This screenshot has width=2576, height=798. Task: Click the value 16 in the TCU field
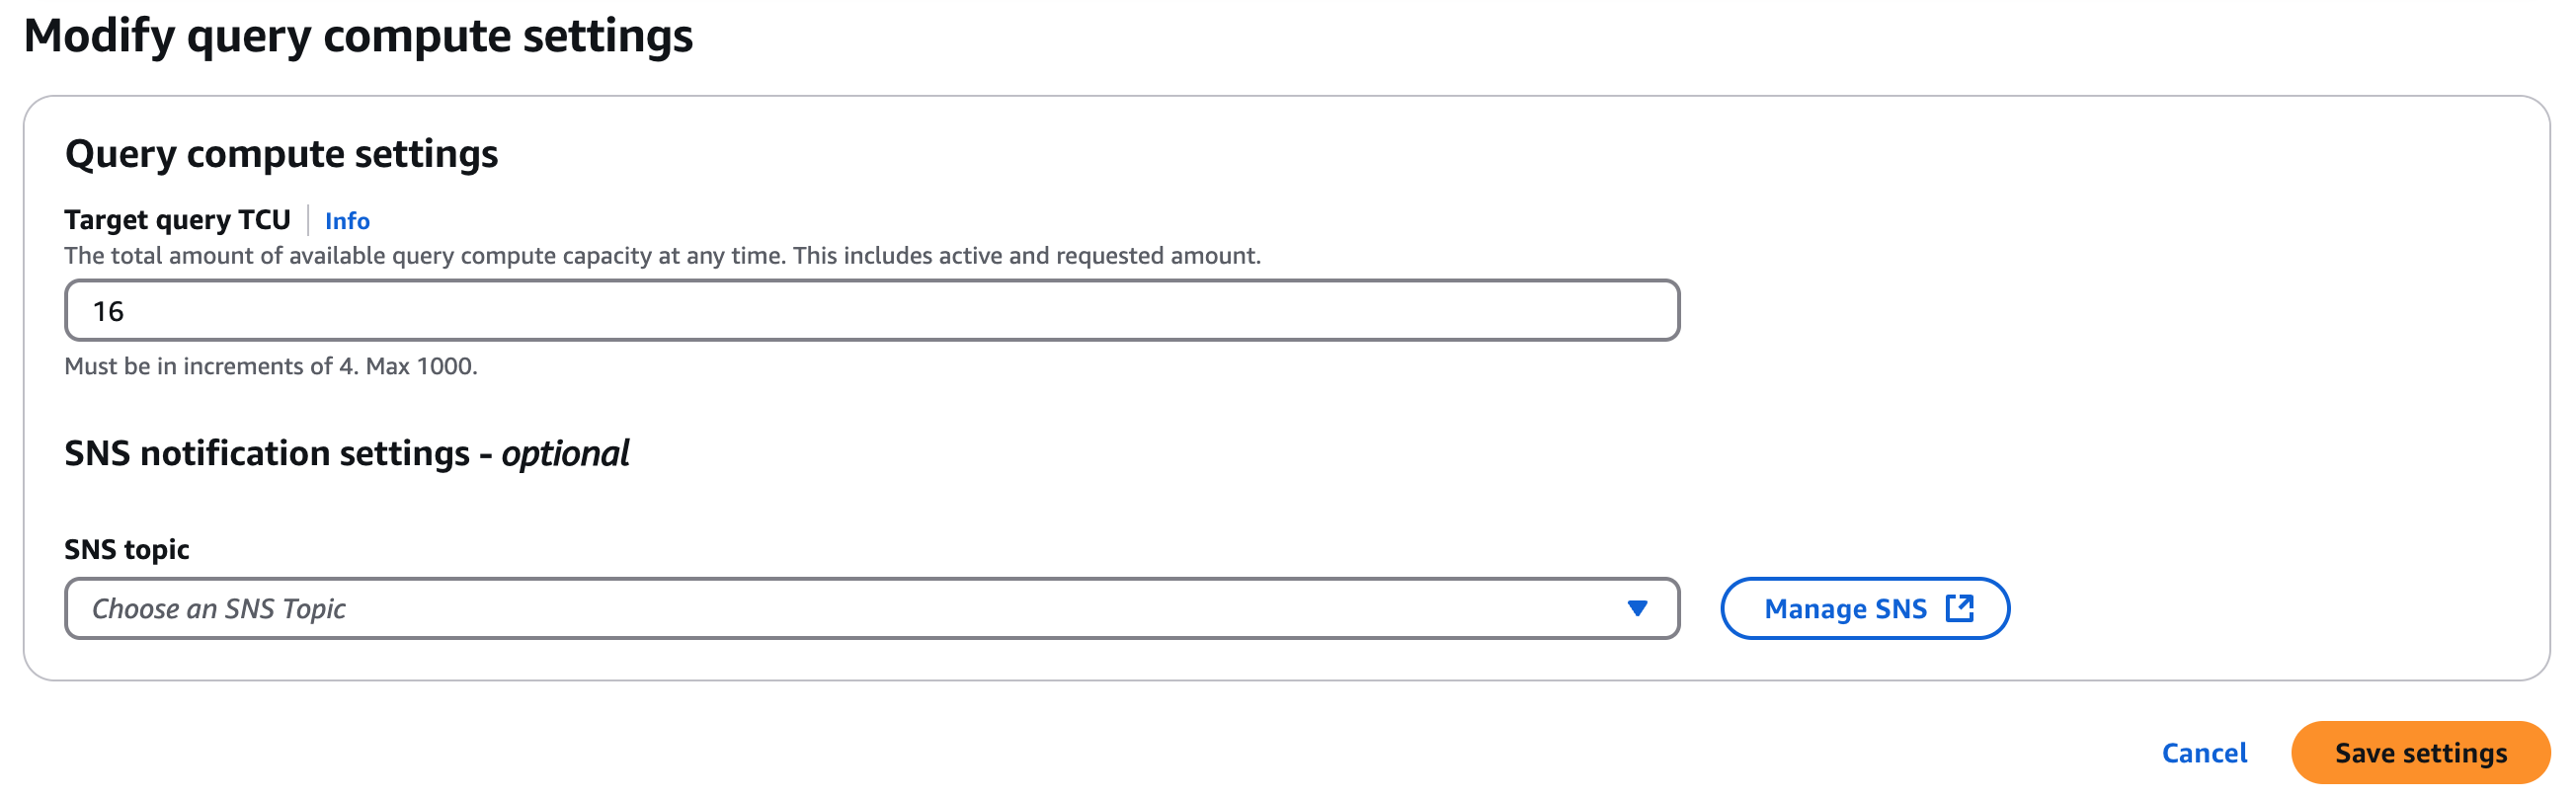108,312
